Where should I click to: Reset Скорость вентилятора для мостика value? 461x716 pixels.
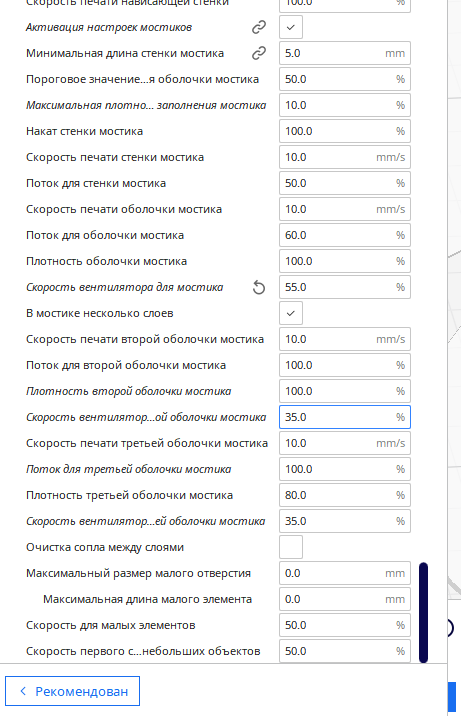[259, 288]
